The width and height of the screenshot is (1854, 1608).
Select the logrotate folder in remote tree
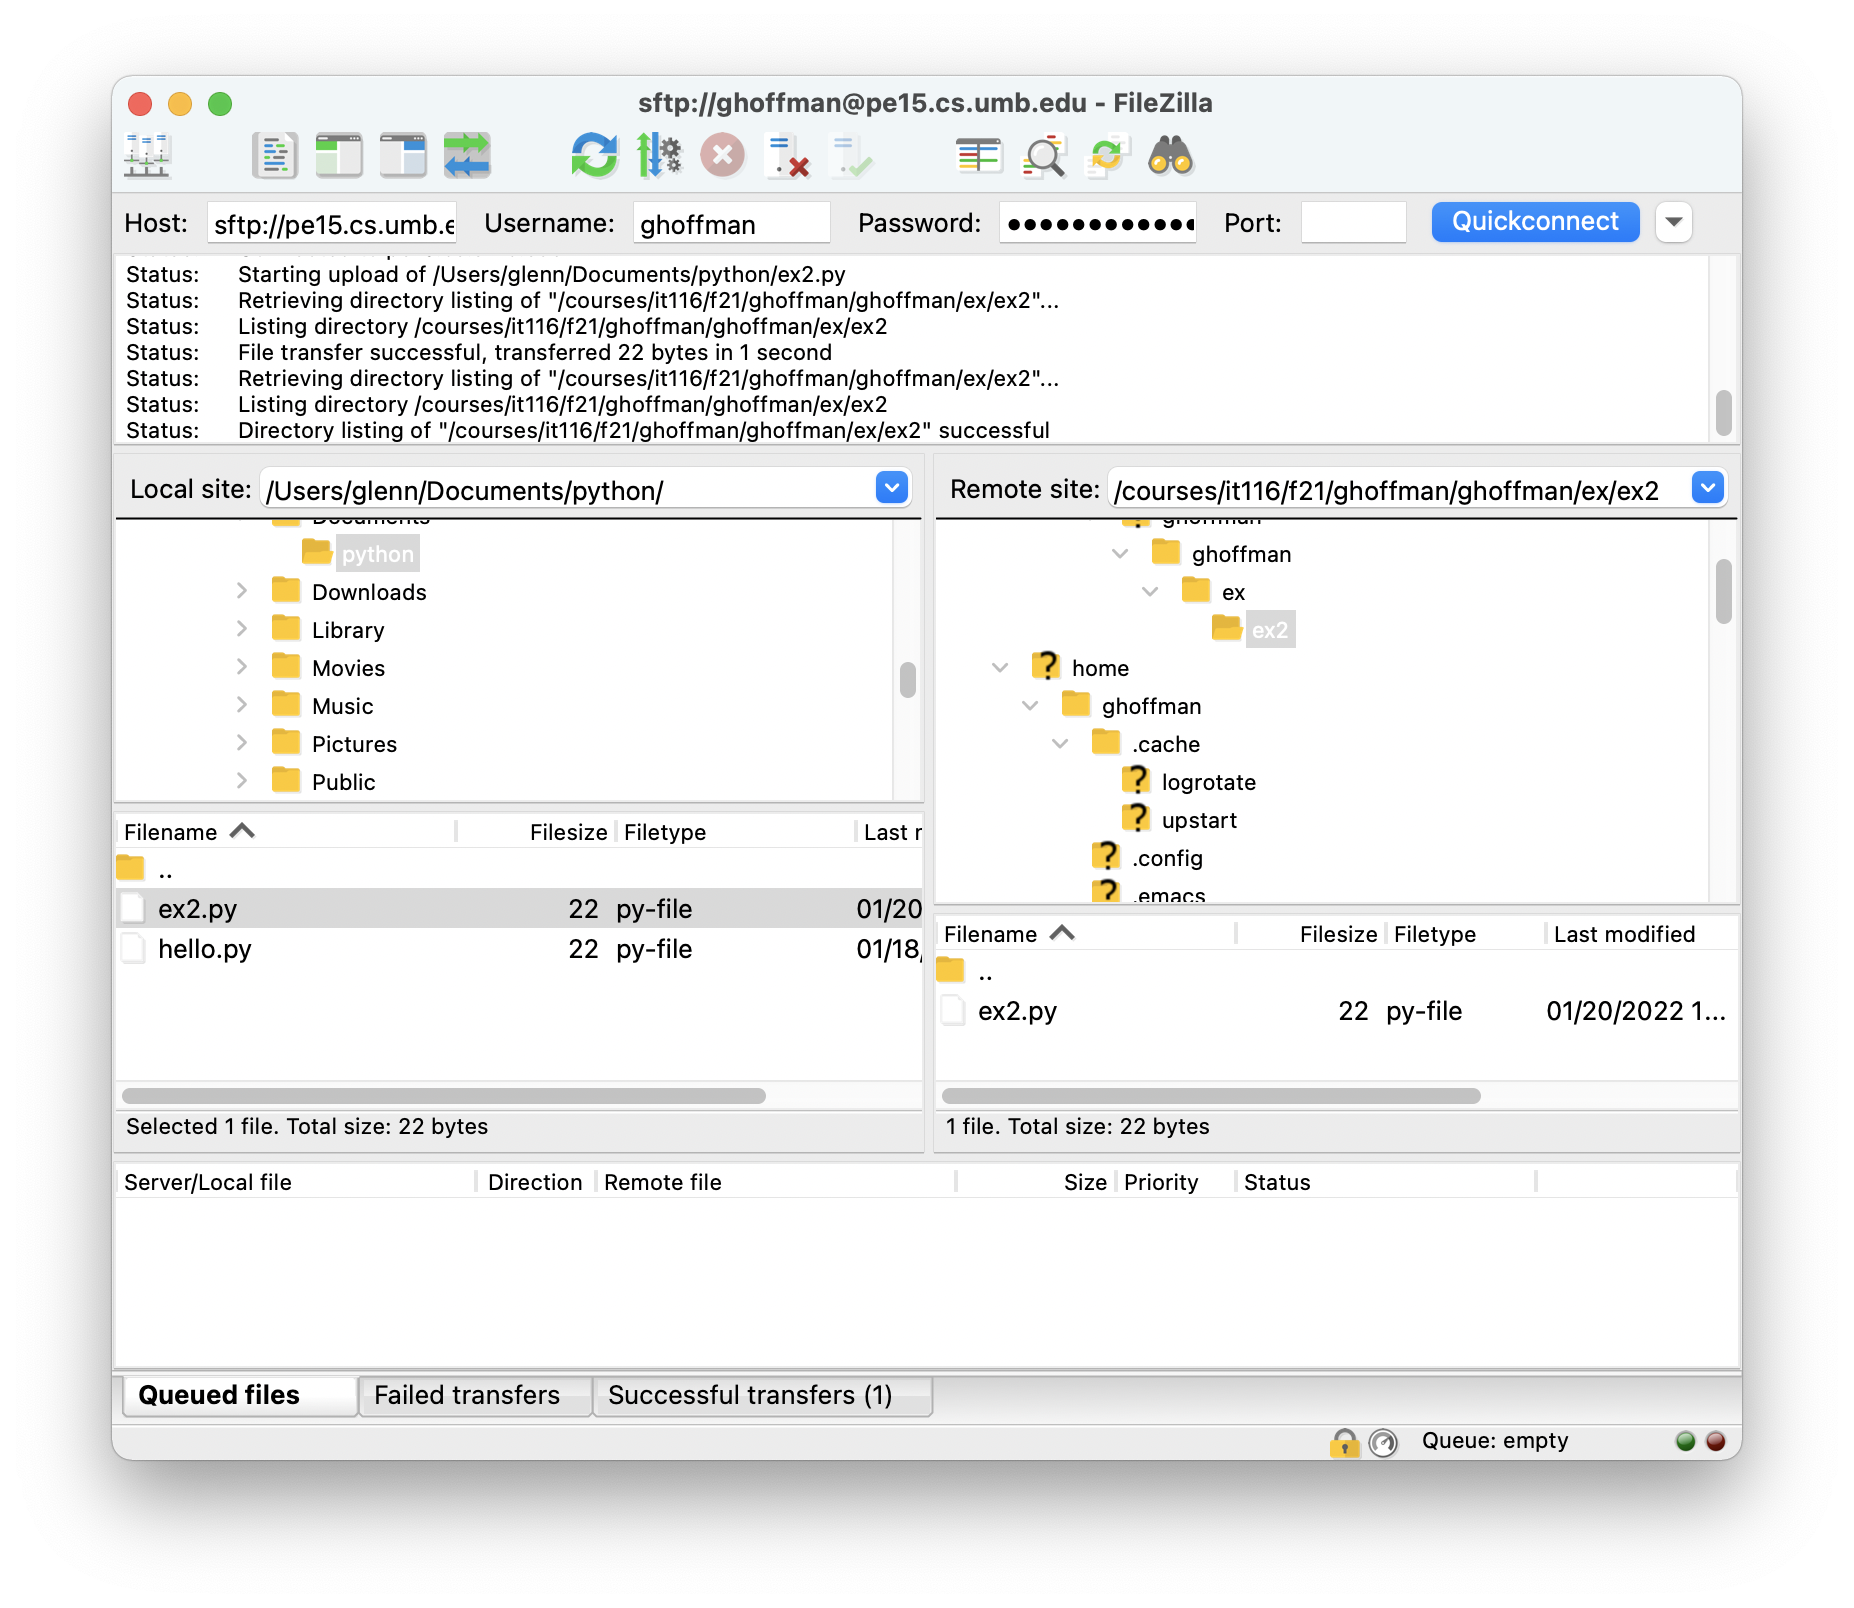coord(1208,782)
